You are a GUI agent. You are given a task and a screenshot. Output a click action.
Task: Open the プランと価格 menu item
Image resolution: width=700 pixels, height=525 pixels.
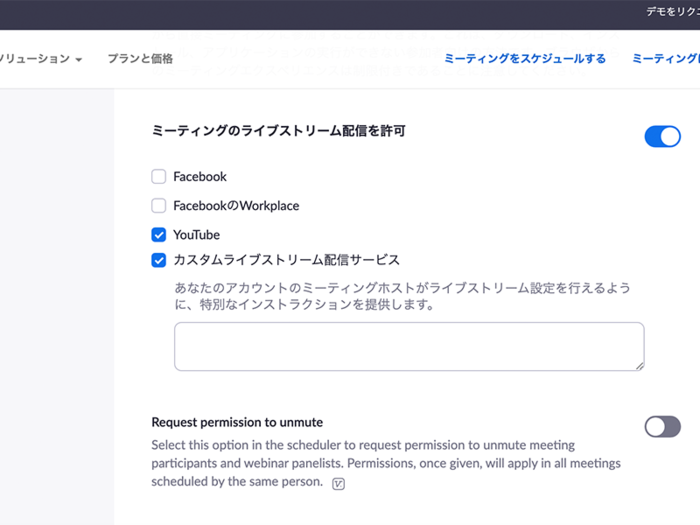[x=140, y=59]
